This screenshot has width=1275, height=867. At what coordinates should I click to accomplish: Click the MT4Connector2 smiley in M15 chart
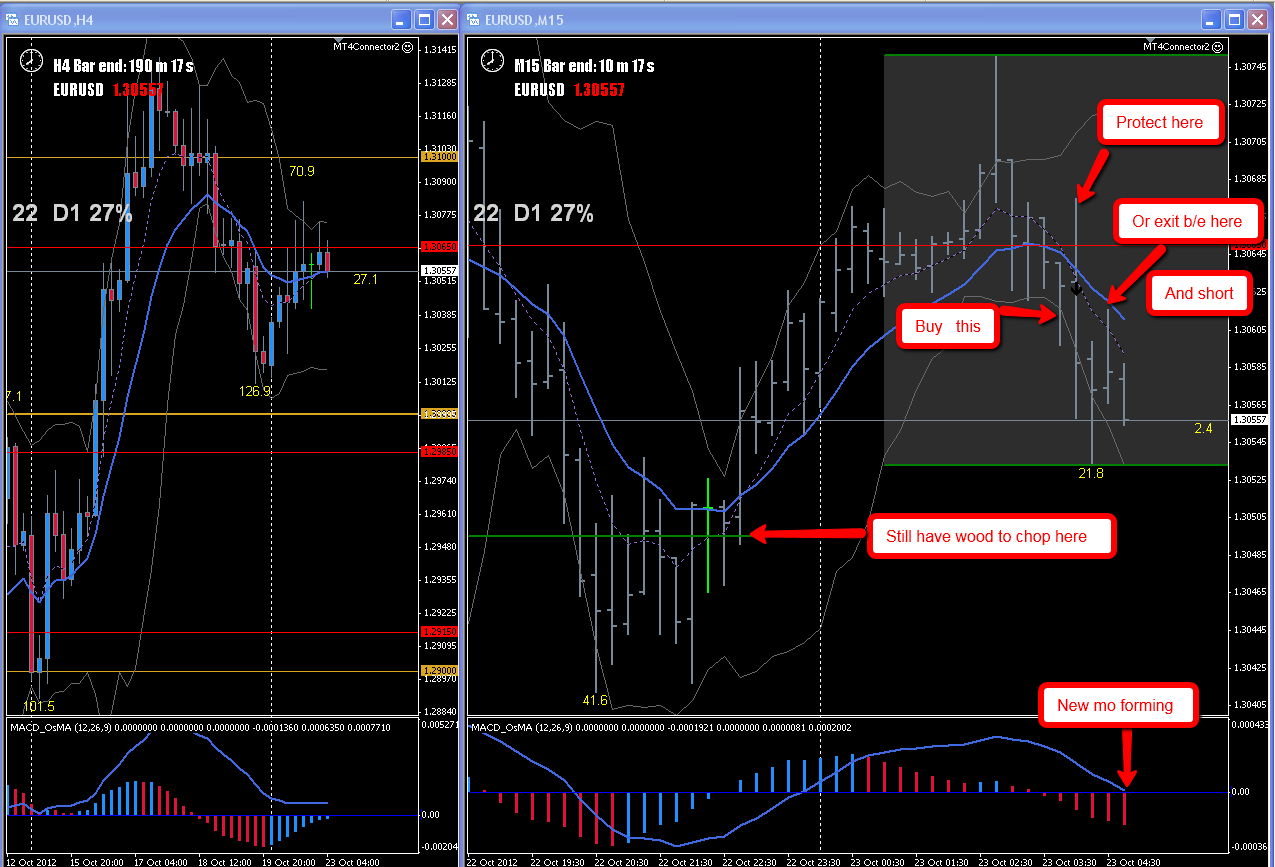click(1218, 46)
